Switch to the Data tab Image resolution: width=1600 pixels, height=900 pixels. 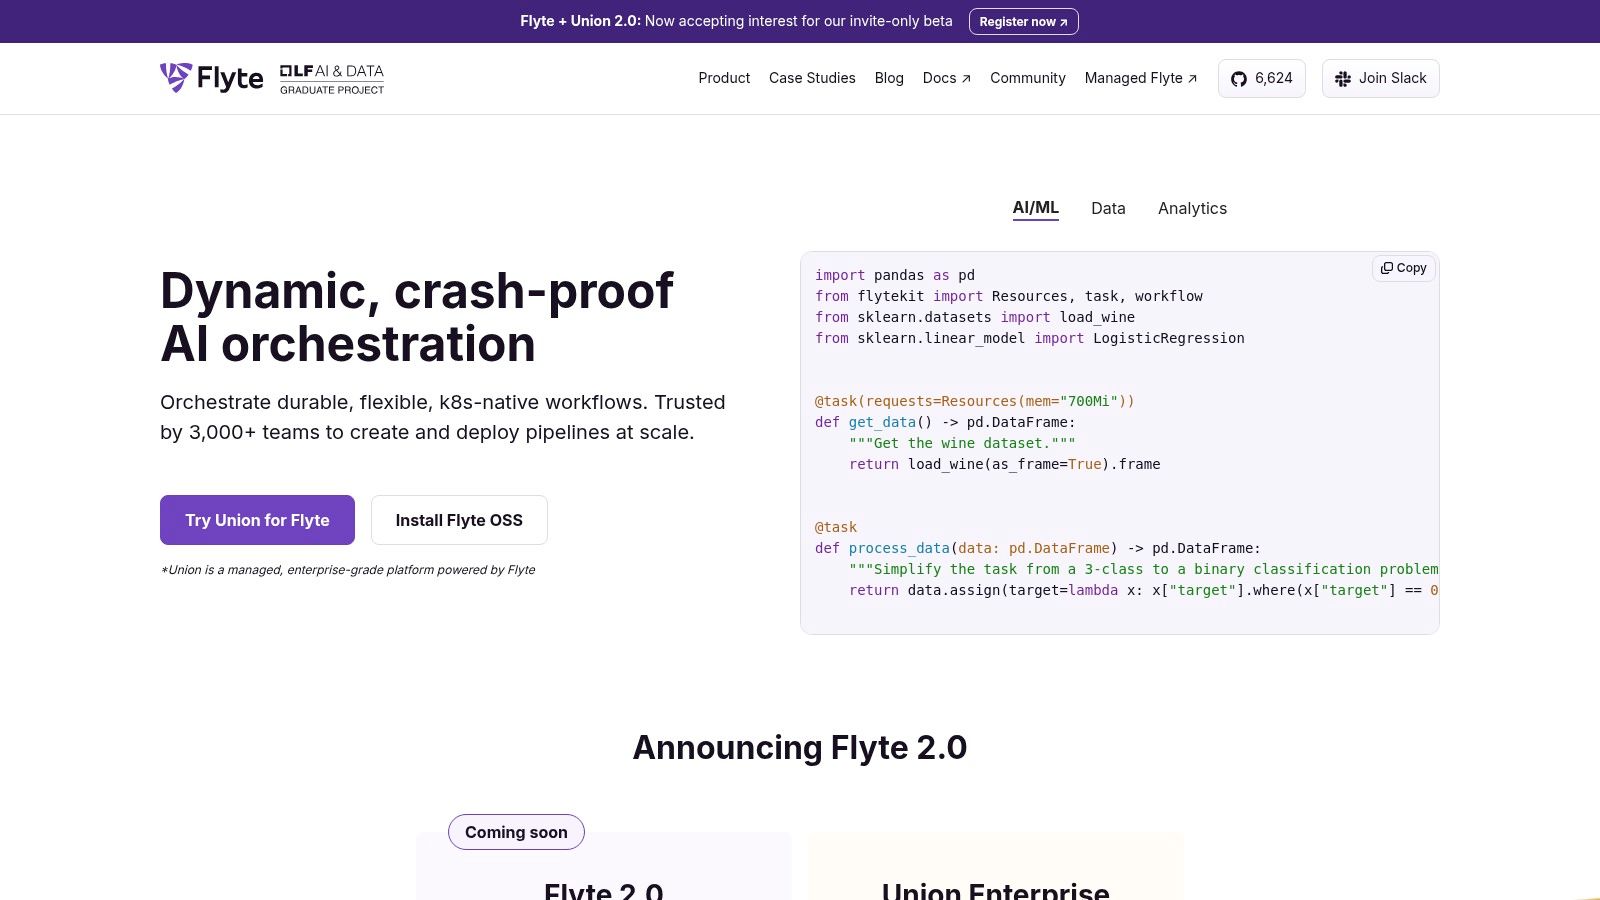1108,208
